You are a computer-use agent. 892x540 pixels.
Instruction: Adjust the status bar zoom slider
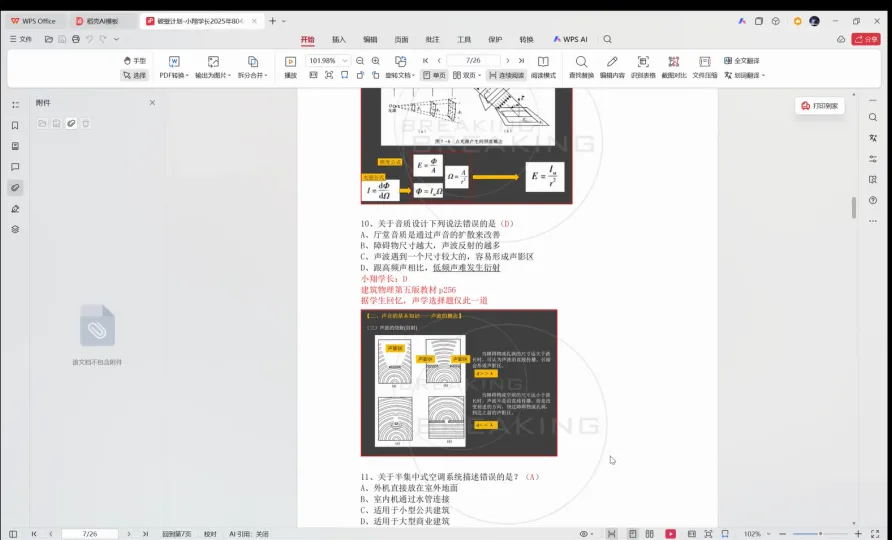point(820,534)
